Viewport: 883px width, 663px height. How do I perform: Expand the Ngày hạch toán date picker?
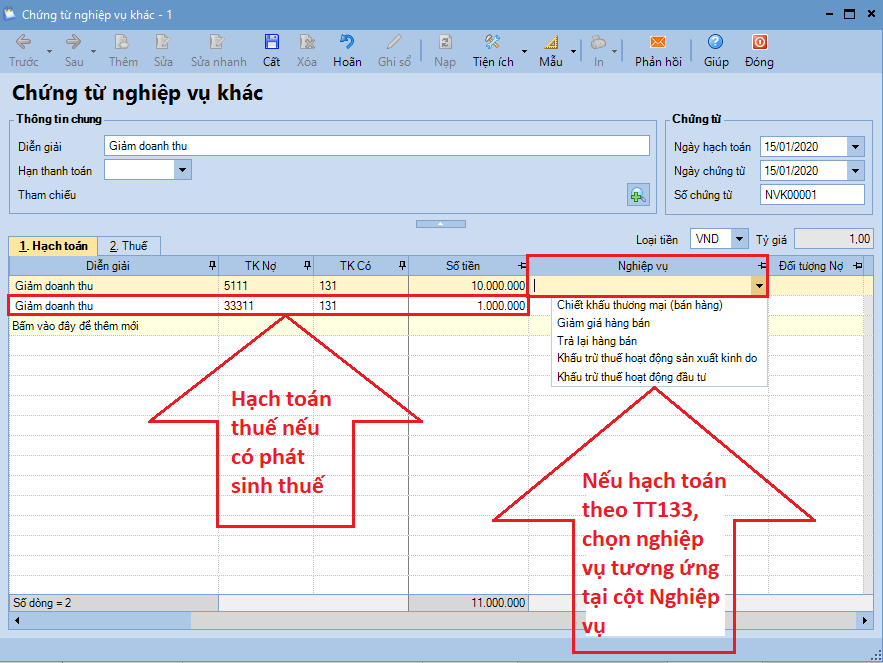[x=855, y=147]
